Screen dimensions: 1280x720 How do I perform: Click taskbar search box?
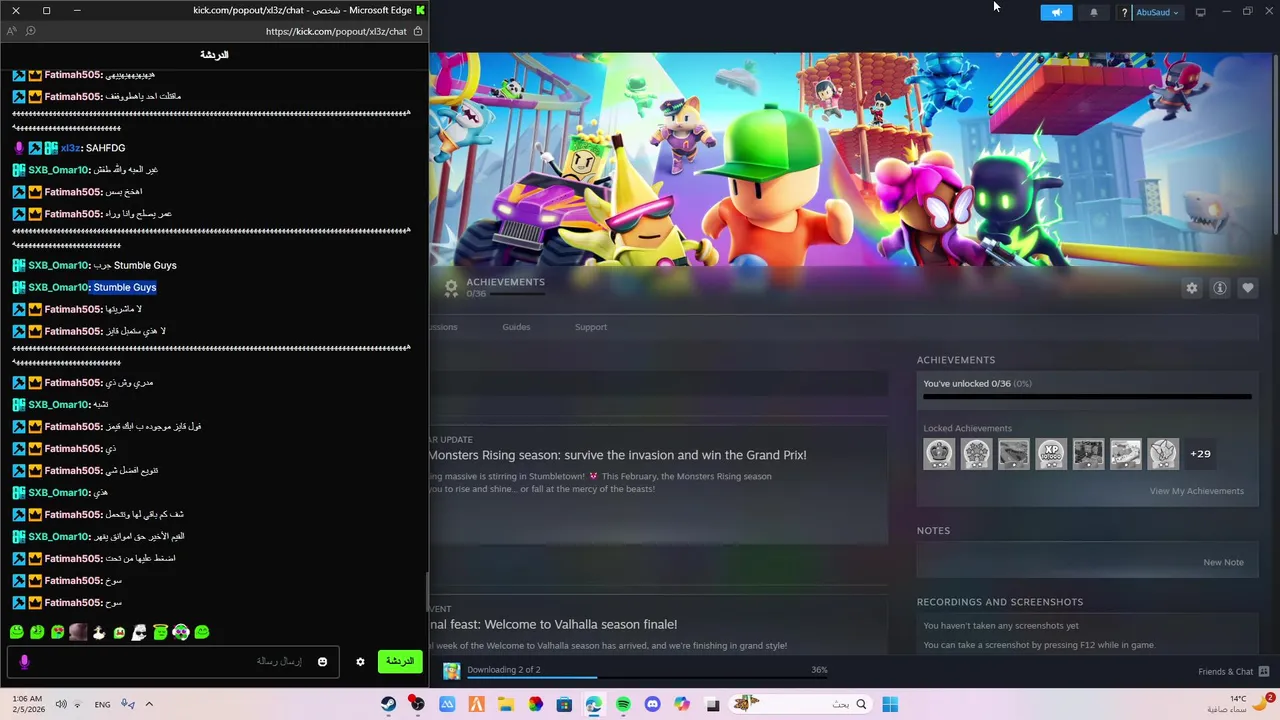[x=800, y=704]
